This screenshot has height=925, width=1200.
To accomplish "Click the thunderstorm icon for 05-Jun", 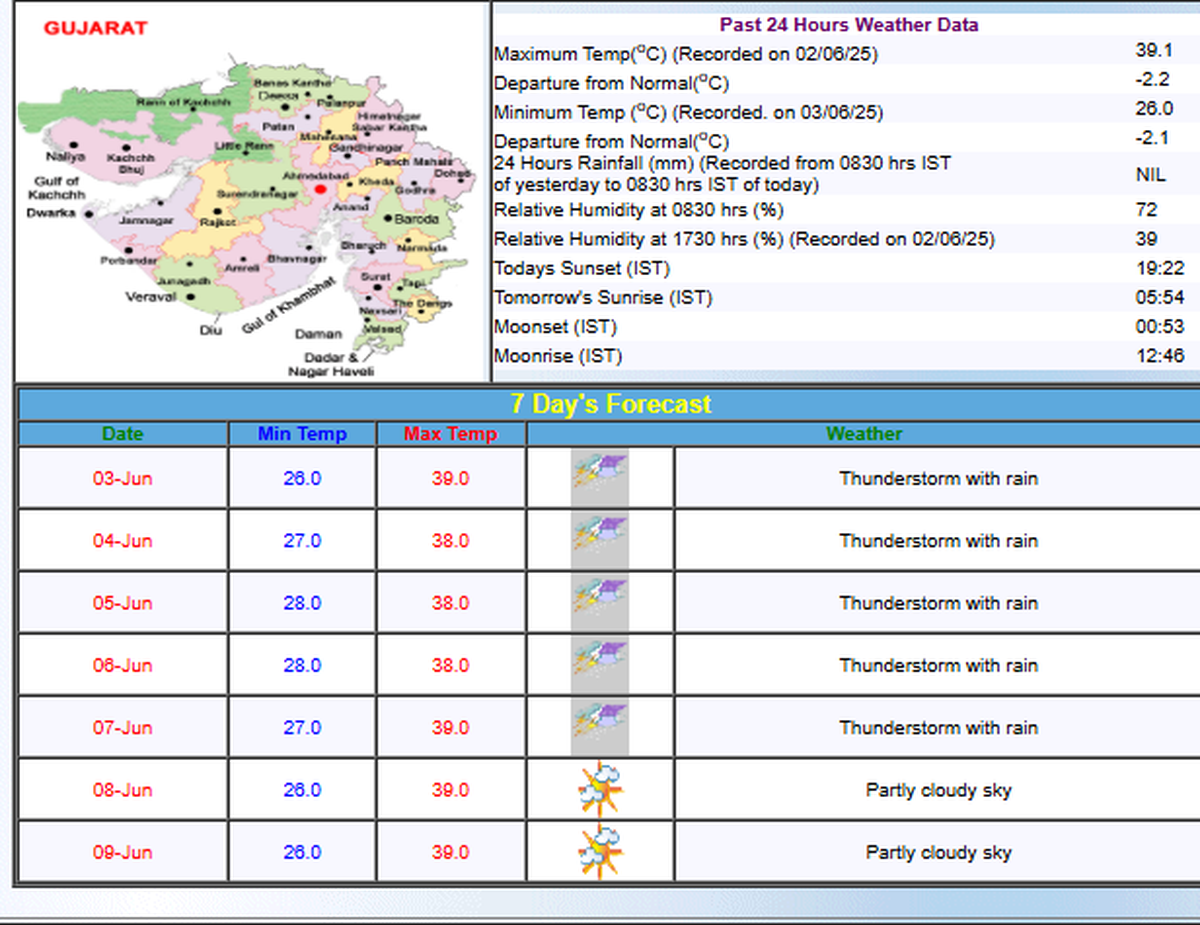I will click(x=600, y=603).
